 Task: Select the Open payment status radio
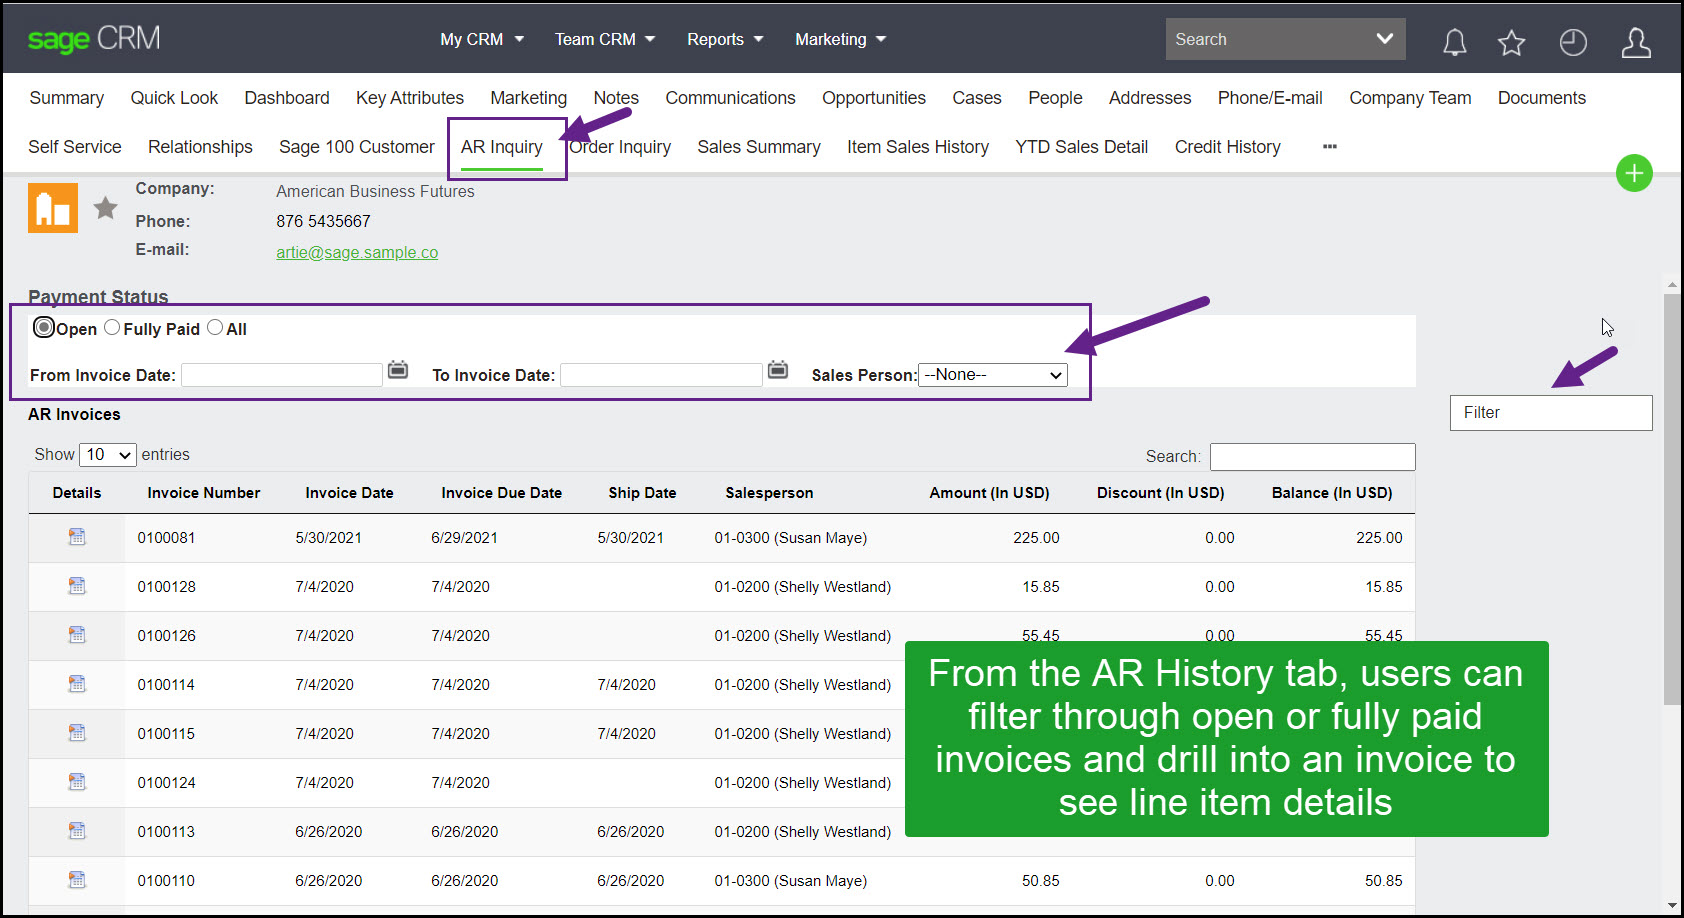pos(44,327)
